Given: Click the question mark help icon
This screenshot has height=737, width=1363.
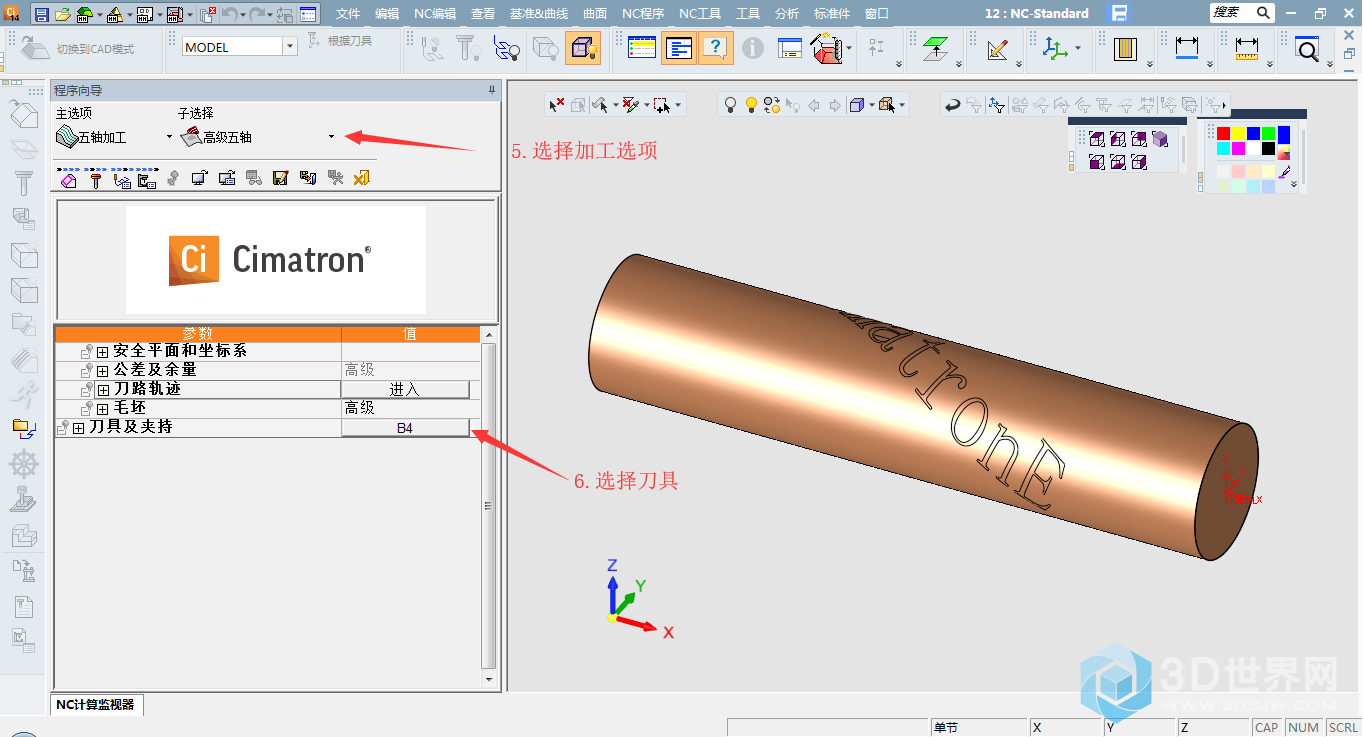Looking at the screenshot, I should pyautogui.click(x=715, y=48).
